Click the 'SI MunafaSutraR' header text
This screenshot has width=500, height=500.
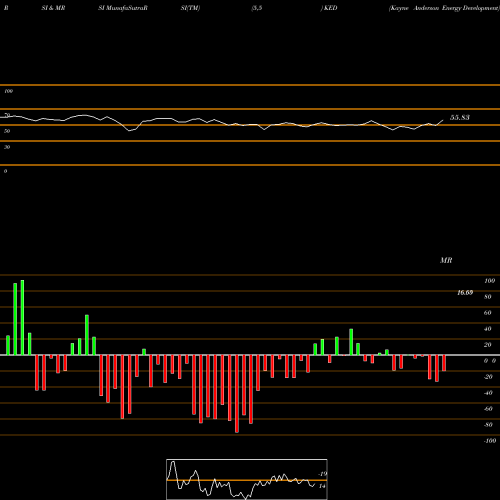pyautogui.click(x=123, y=8)
